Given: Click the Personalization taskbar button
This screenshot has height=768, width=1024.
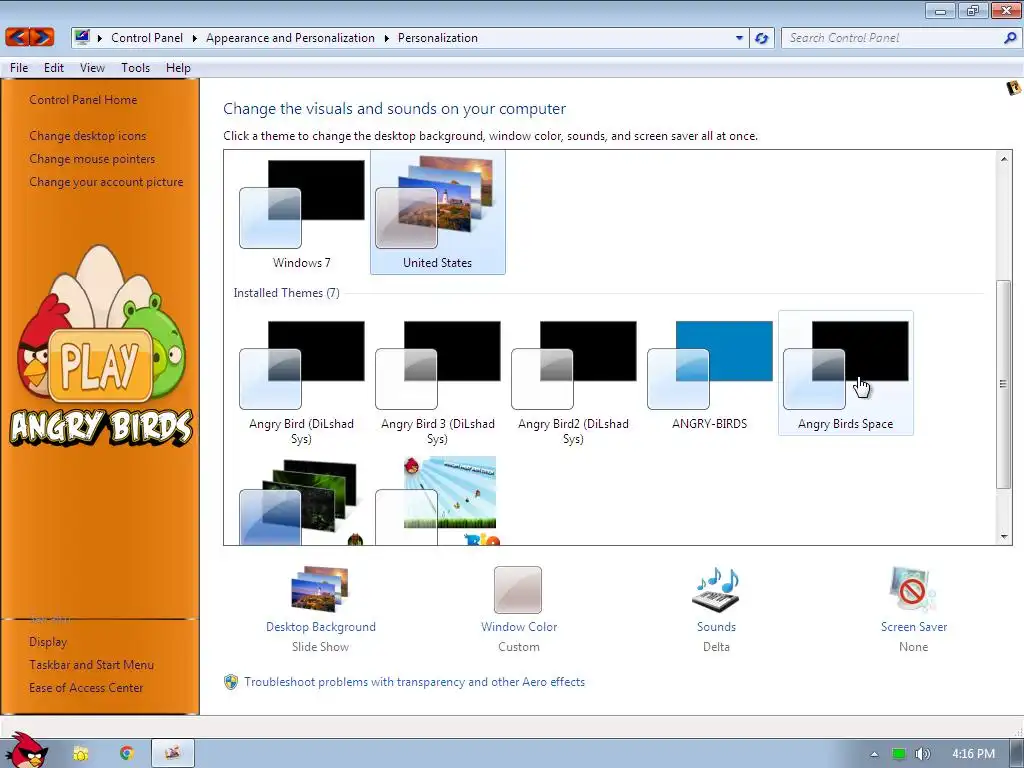Looking at the screenshot, I should coord(172,754).
